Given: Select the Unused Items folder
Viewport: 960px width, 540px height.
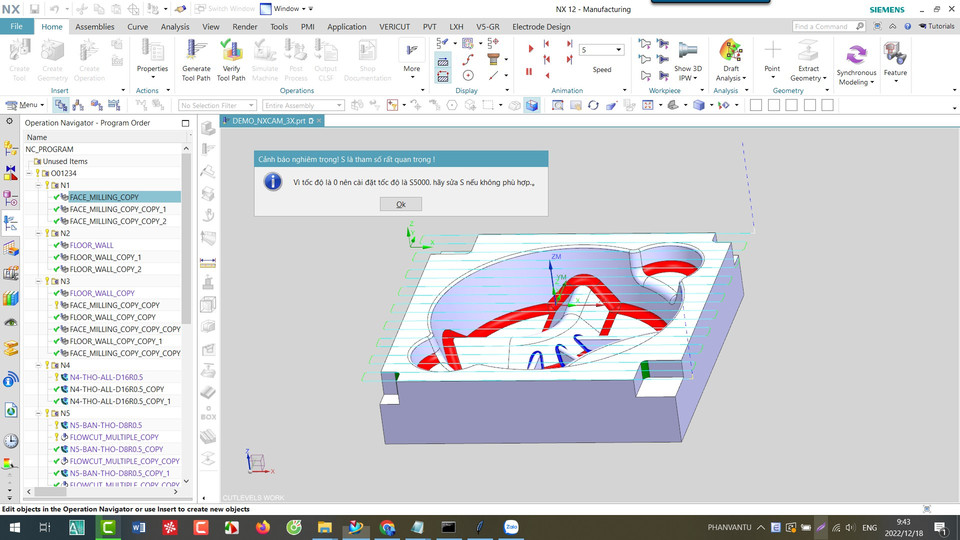Looking at the screenshot, I should click(65, 161).
